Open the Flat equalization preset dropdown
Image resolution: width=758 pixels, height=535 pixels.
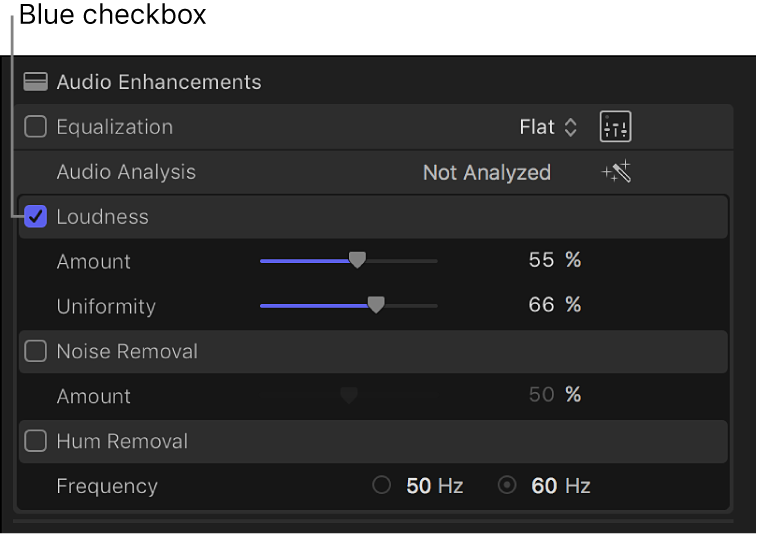[548, 127]
